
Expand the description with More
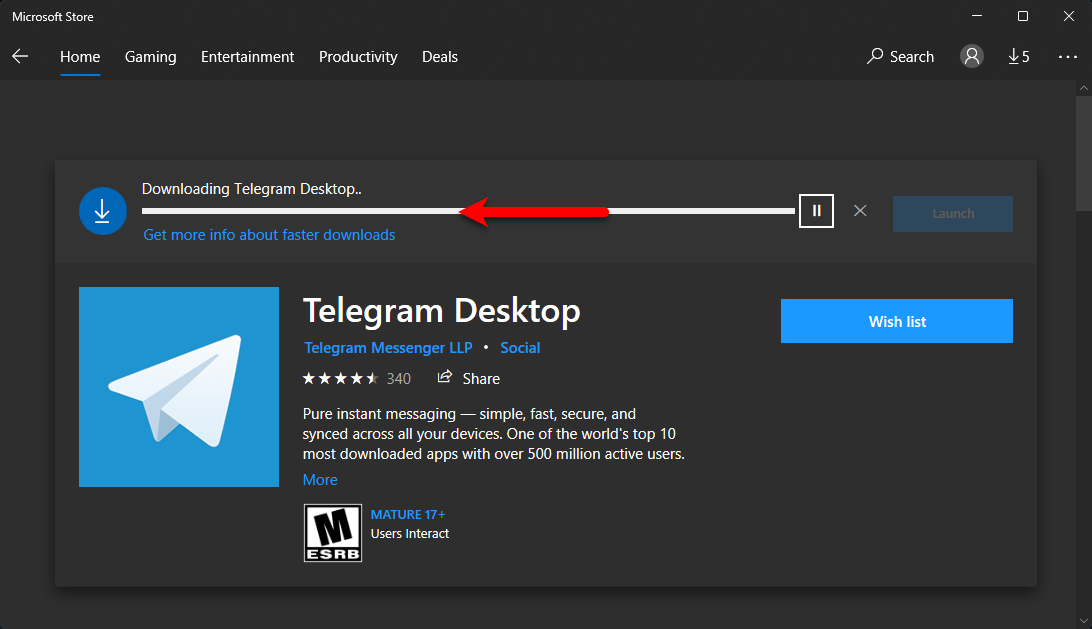320,480
